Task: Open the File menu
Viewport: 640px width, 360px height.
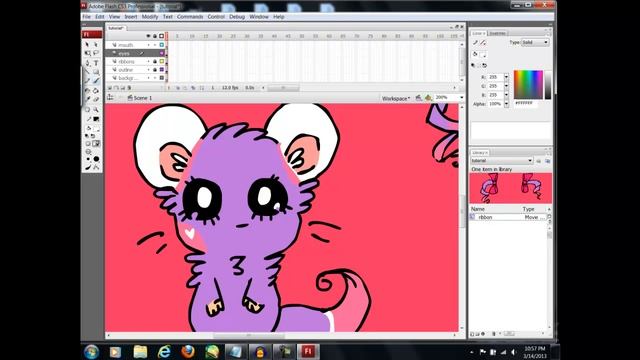Action: pos(87,17)
